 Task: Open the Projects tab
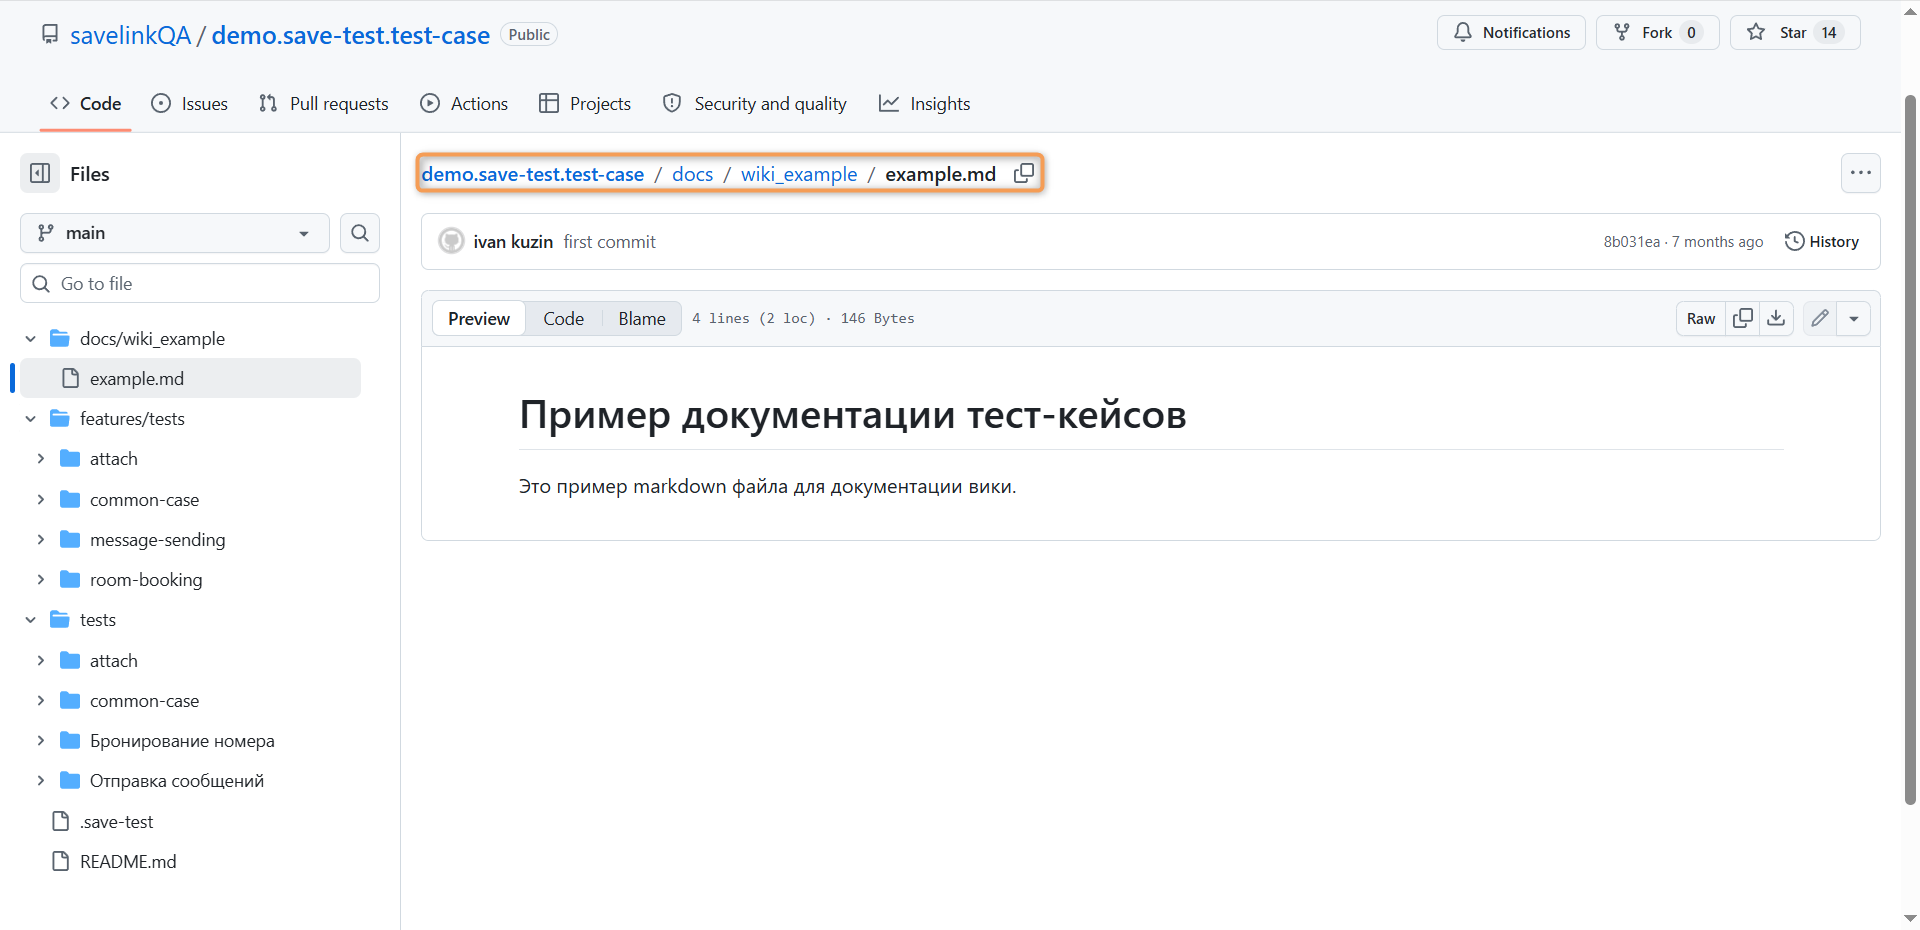tap(585, 103)
